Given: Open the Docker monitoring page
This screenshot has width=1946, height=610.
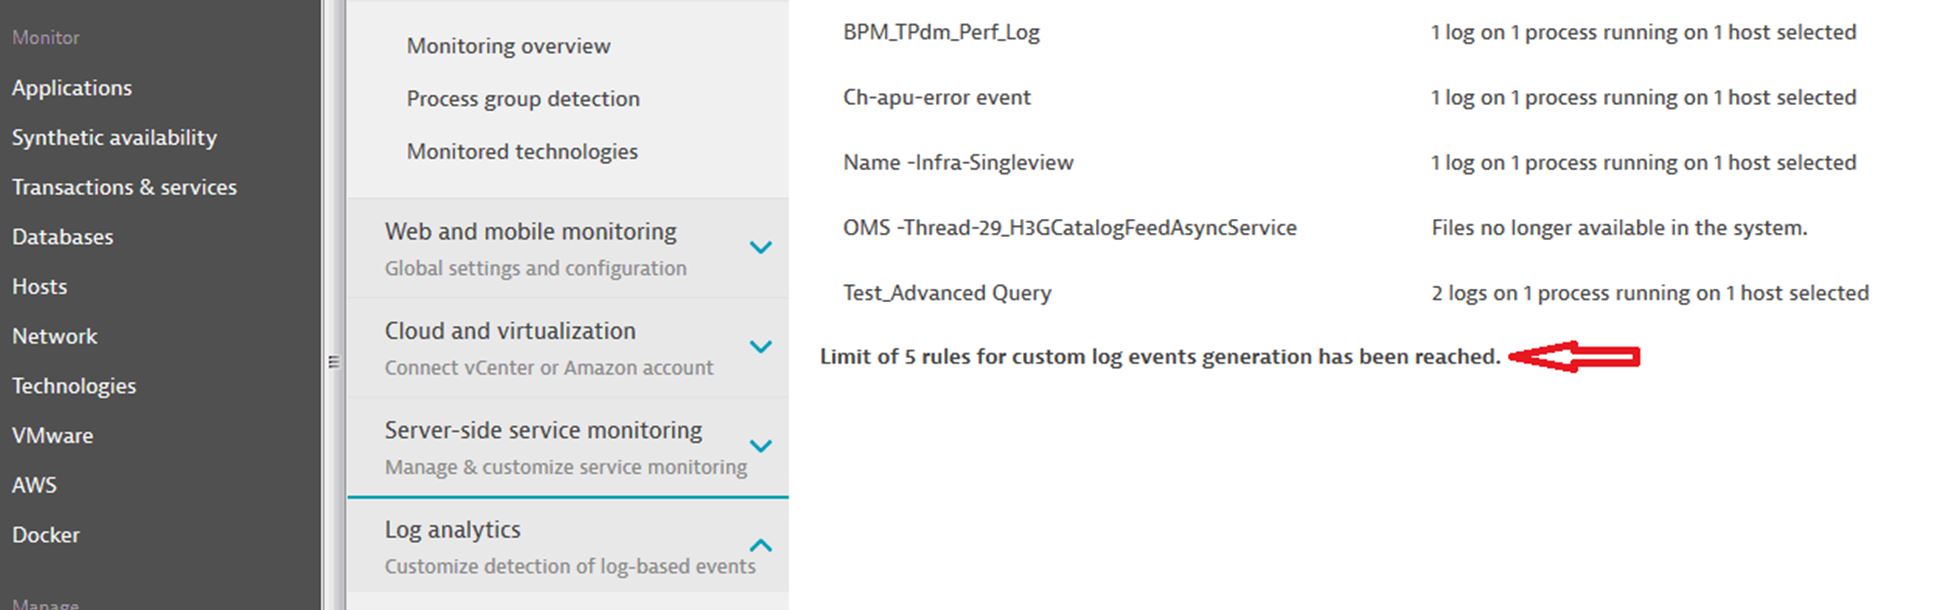Looking at the screenshot, I should 46,535.
